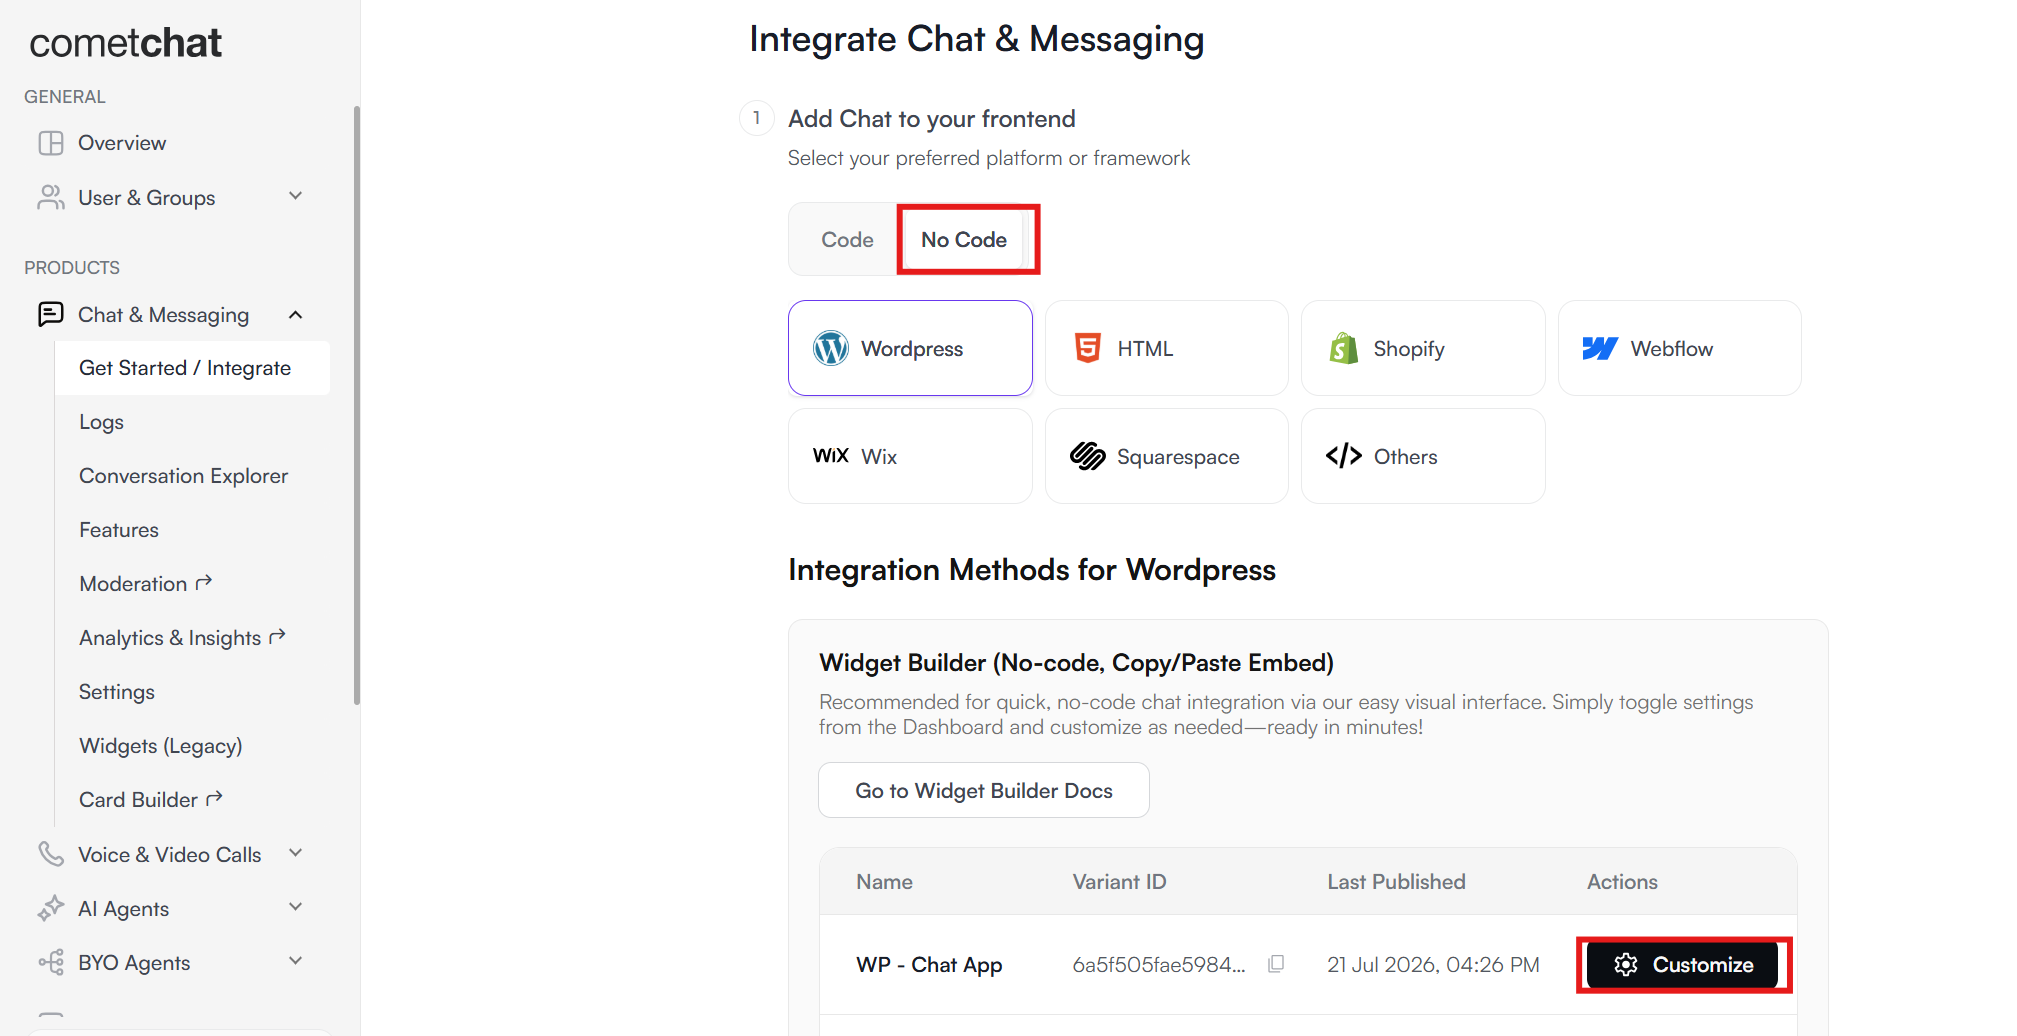Click the Shopify bag icon
Viewport: 2017px width, 1036px height.
pos(1344,348)
